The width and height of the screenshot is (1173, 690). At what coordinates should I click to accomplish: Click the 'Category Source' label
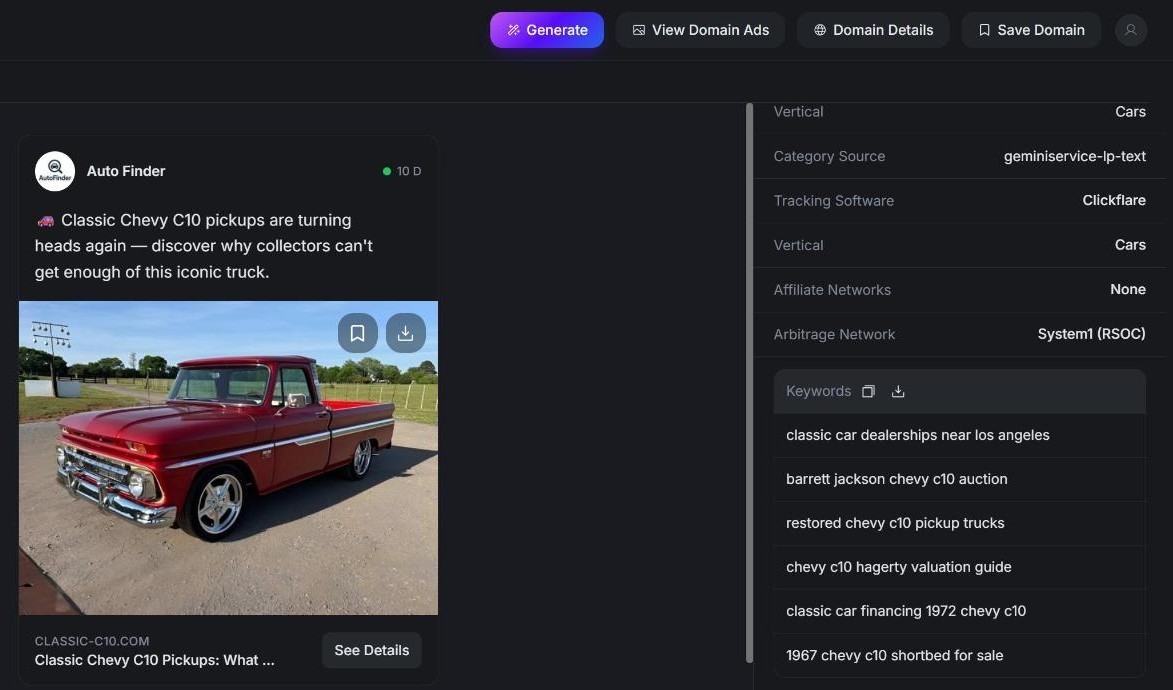(x=829, y=156)
